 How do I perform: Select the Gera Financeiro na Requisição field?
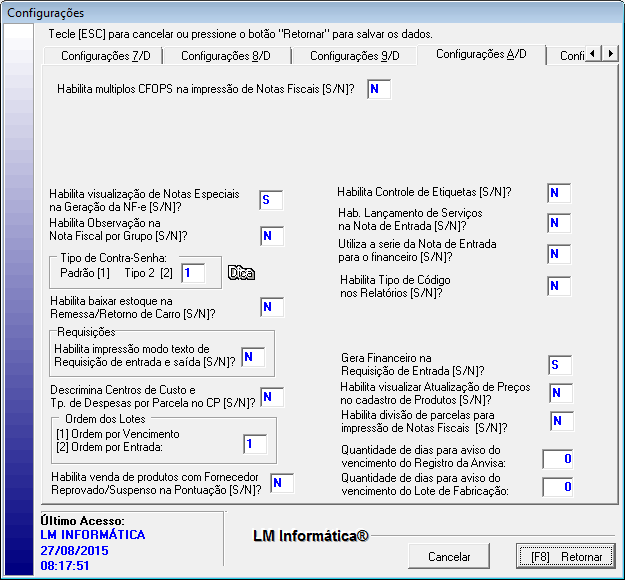559,366
